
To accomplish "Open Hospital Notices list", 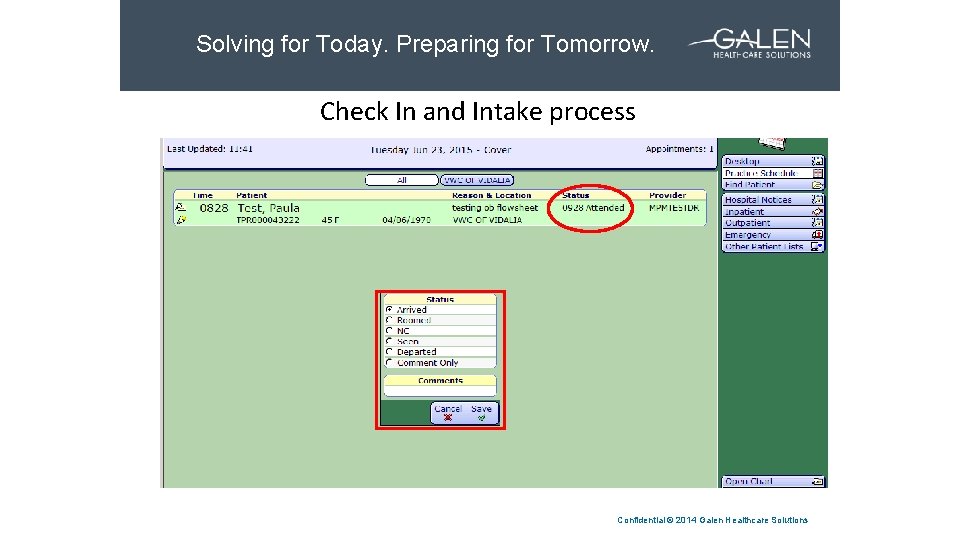I will (773, 200).
